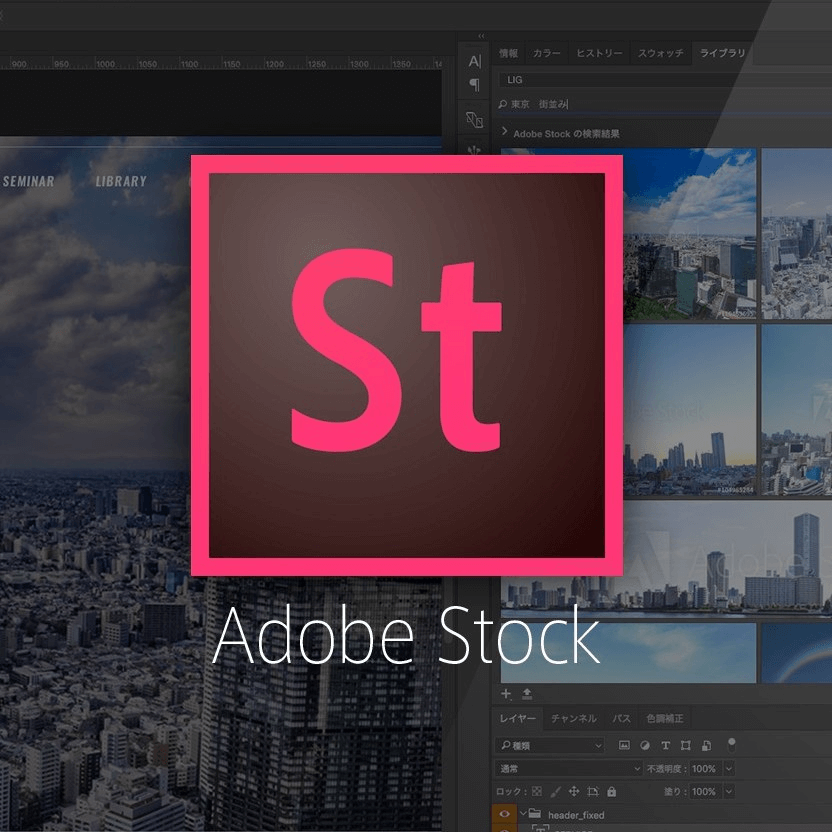Click prevent artboard auto-nesting lock icon
The image size is (832, 832).
coord(593,791)
